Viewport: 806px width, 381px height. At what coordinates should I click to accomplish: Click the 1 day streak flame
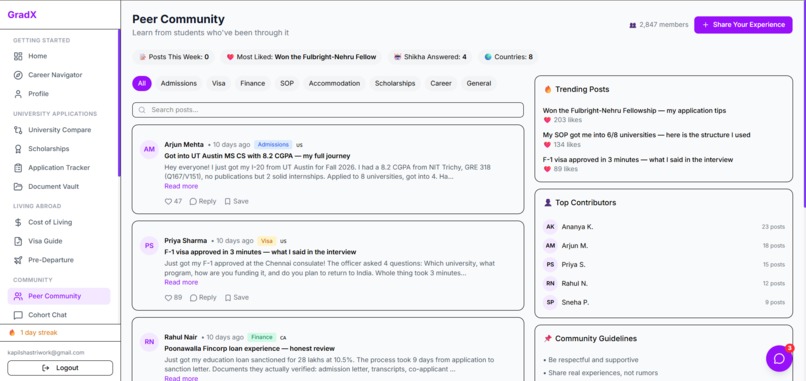tap(12, 333)
